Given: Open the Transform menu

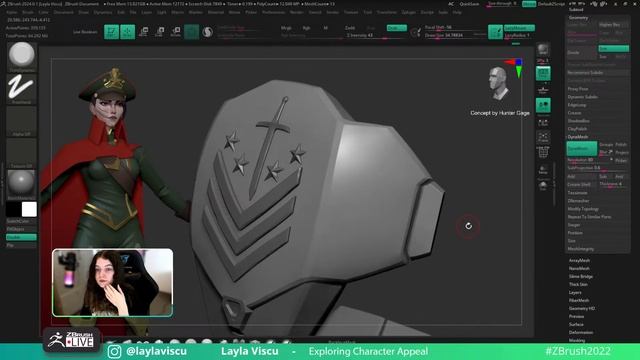Looking at the screenshot, I should (x=387, y=12).
